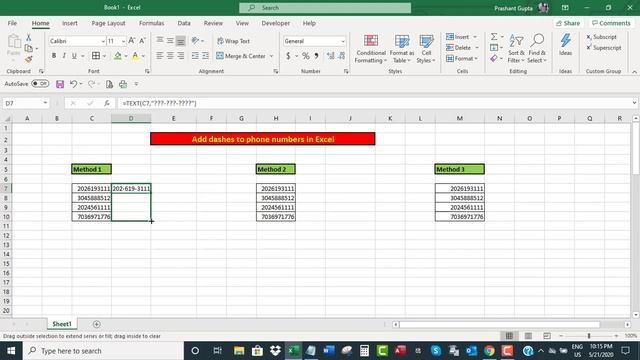Viewport: 640px width, 360px height.
Task: Apply Comma Style format
Action: click(316, 56)
